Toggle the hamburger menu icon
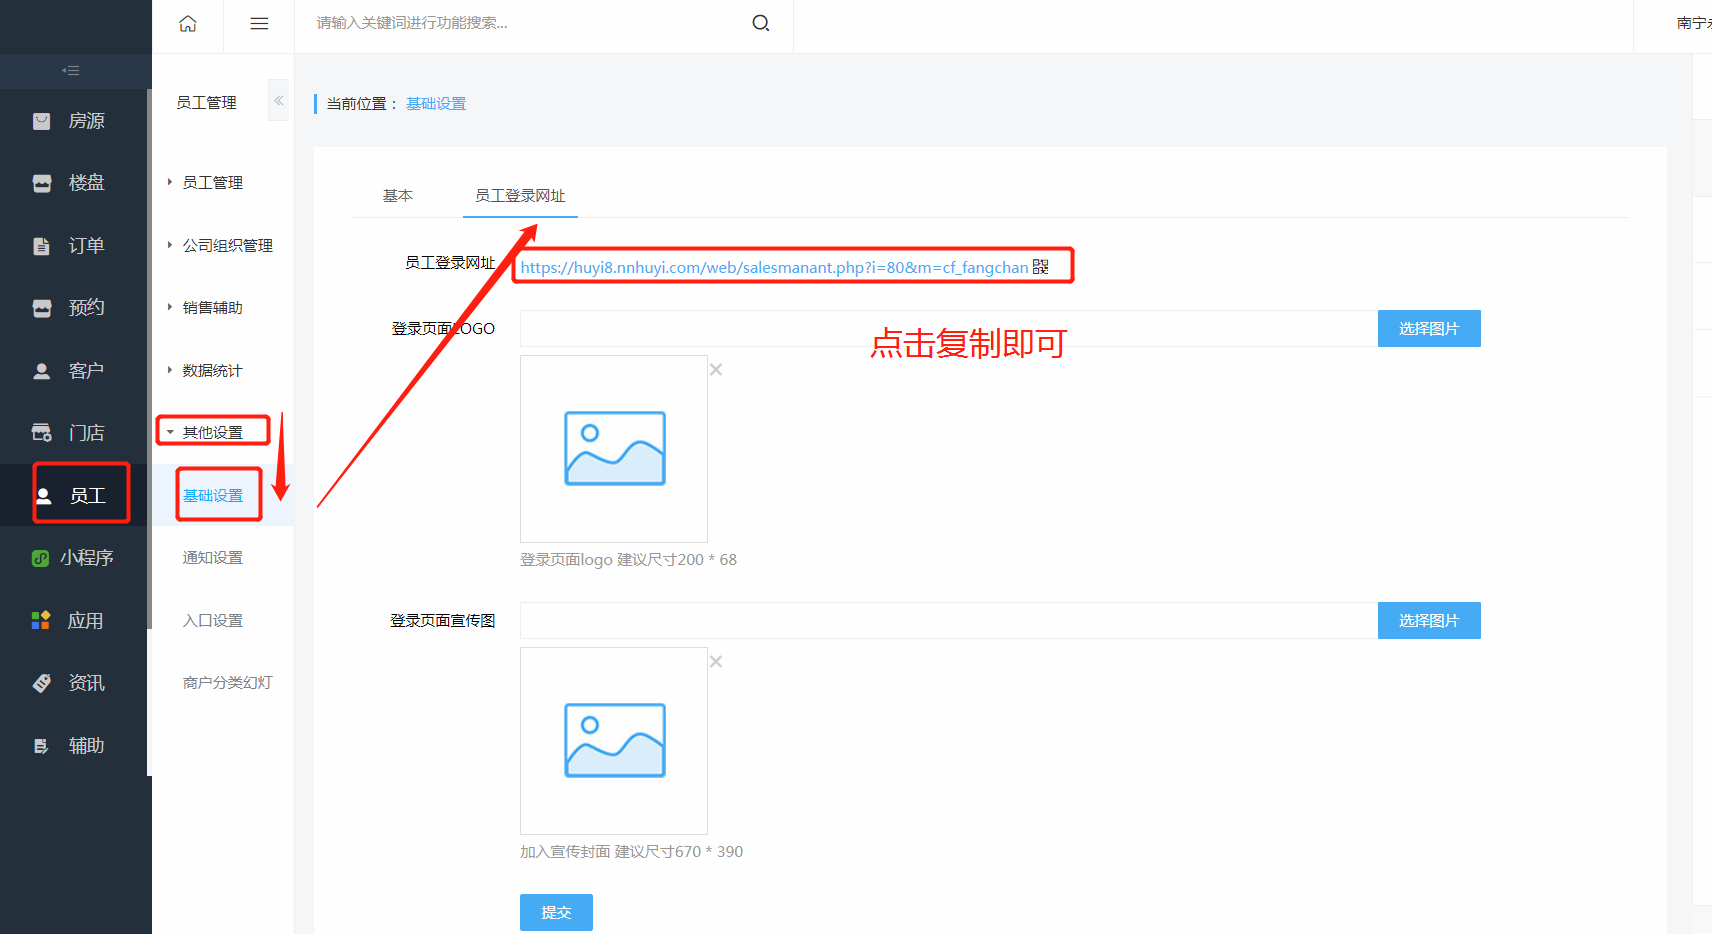This screenshot has width=1712, height=934. (259, 23)
